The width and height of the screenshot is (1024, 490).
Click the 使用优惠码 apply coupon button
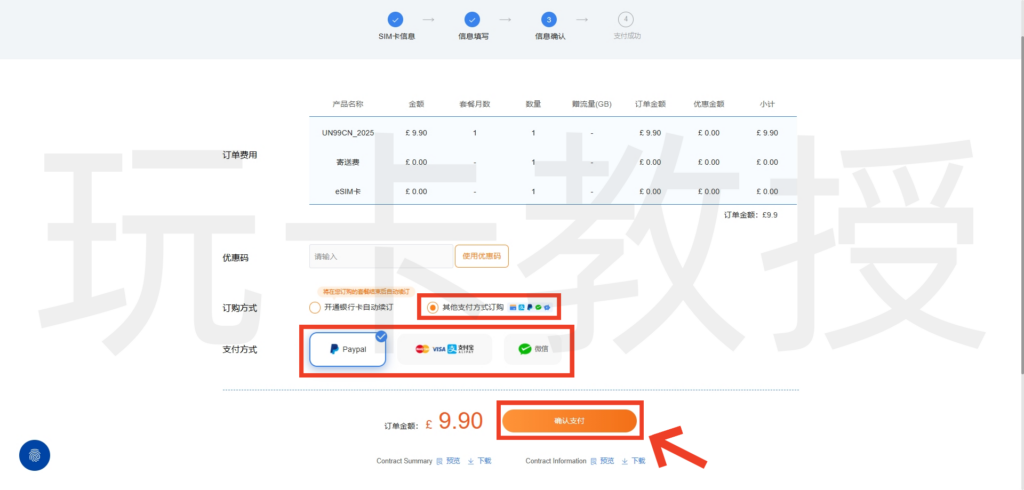point(481,257)
